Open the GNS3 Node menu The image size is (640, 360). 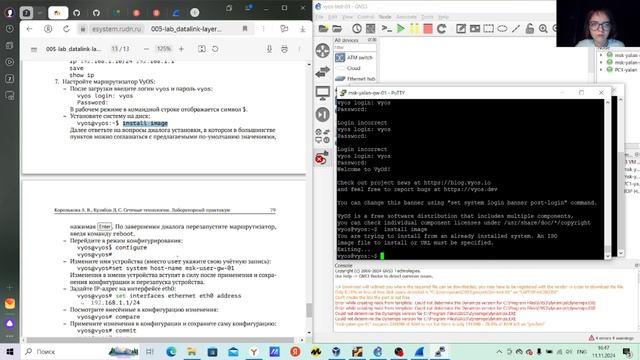385,17
